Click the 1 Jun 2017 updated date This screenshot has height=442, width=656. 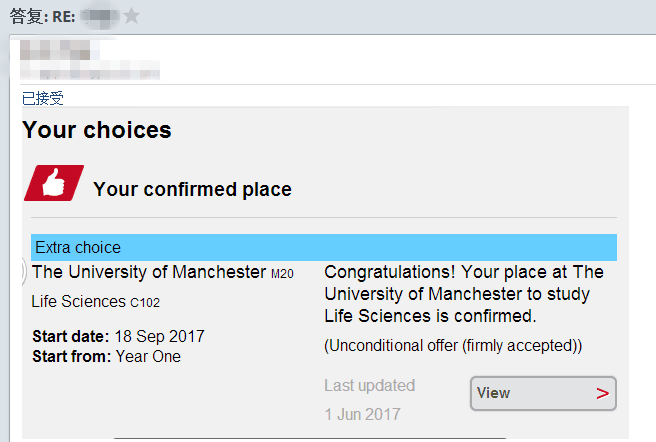[x=362, y=414]
